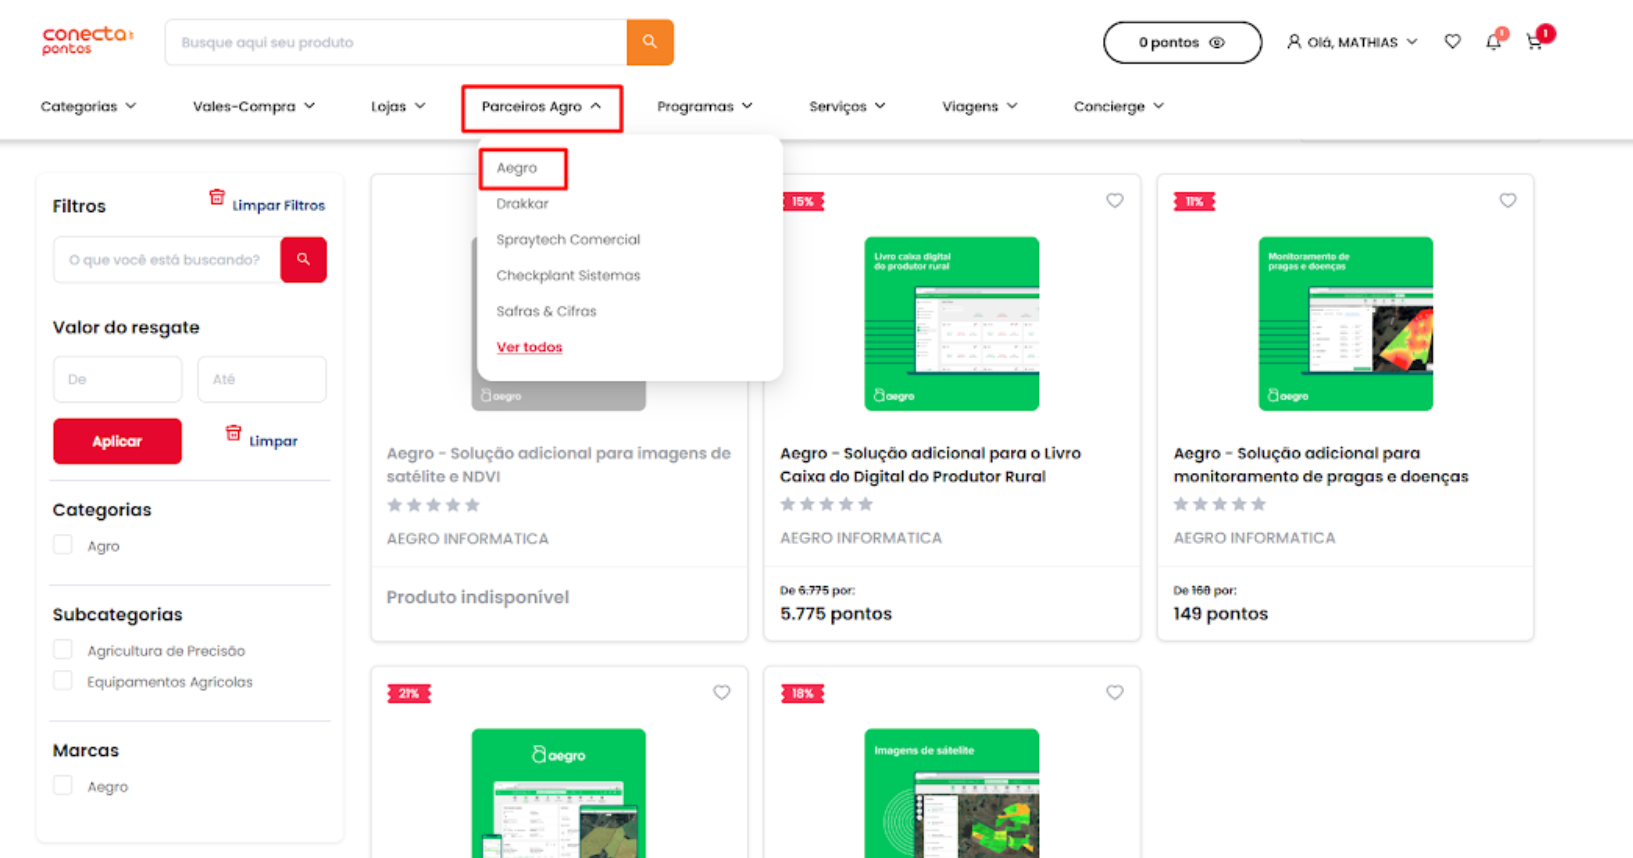
Task: Favorite the pragas e doenças monitoring product
Action: click(x=1507, y=201)
